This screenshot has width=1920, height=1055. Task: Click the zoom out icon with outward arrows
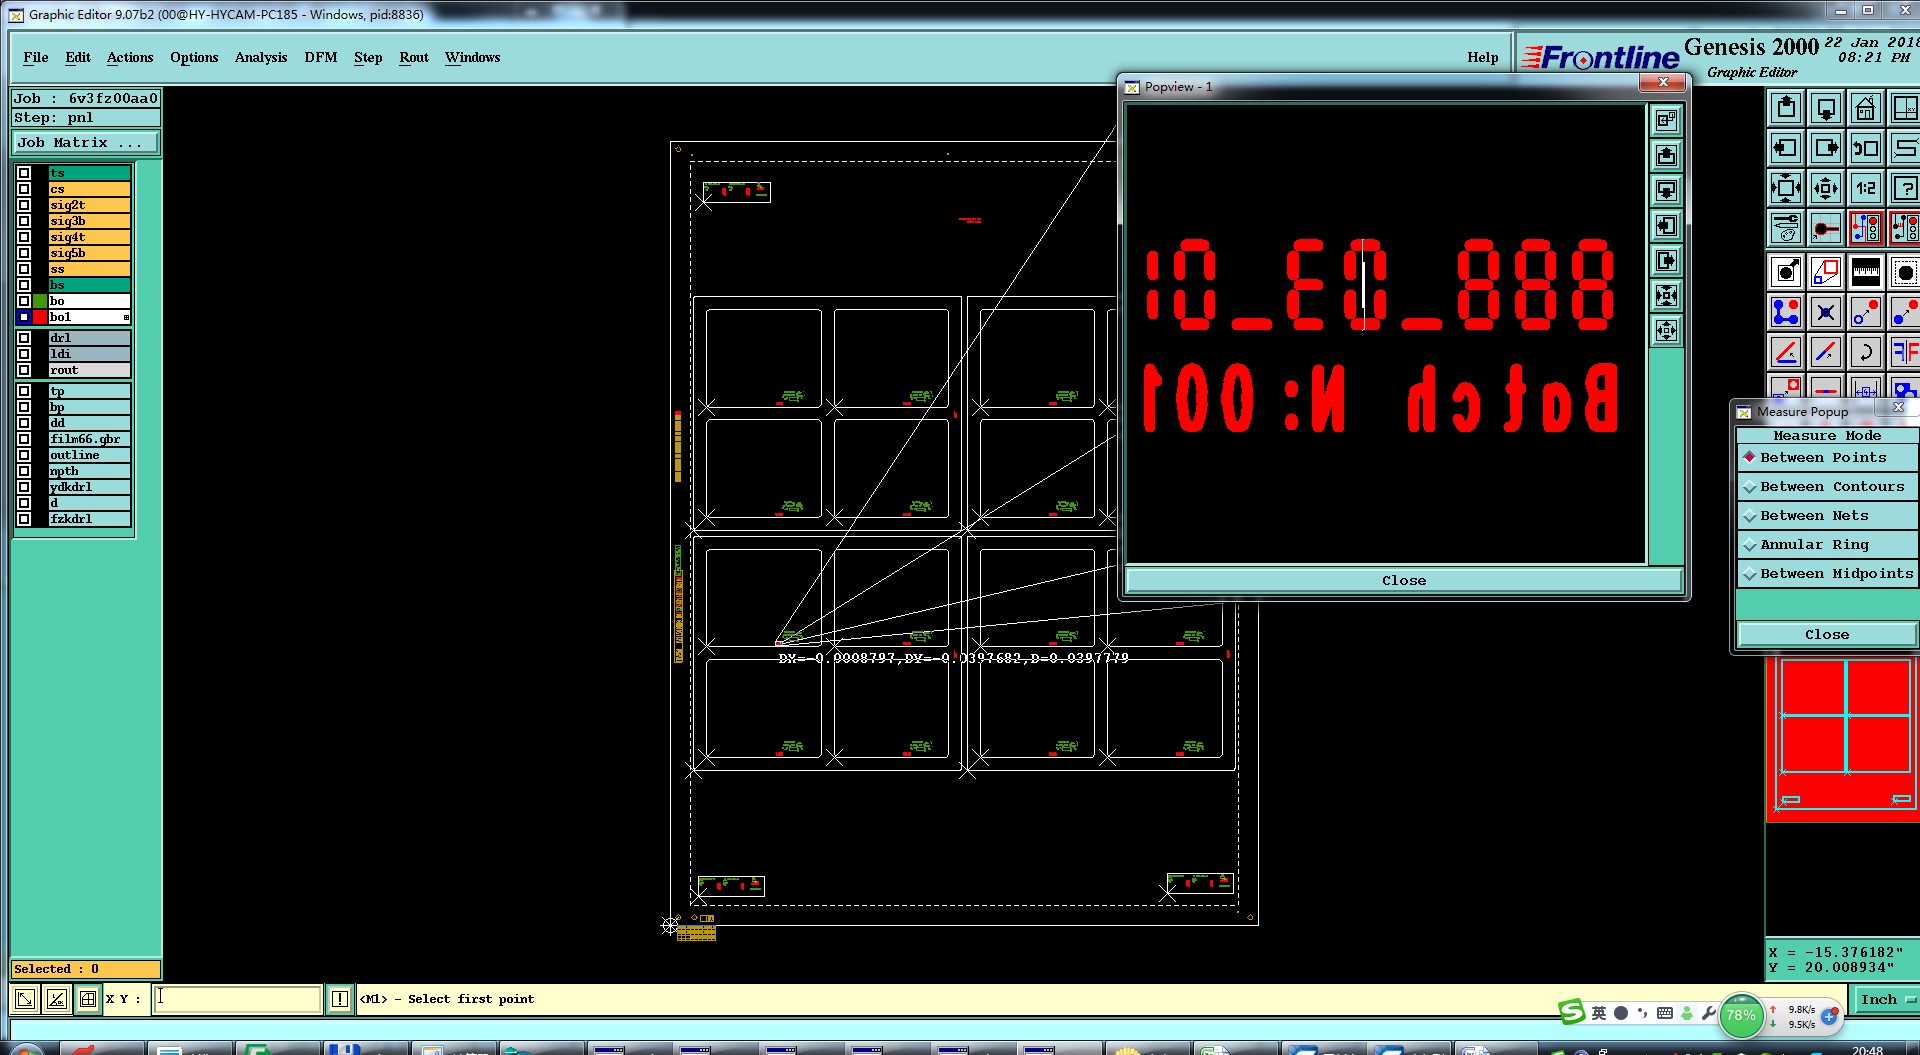[x=1826, y=188]
